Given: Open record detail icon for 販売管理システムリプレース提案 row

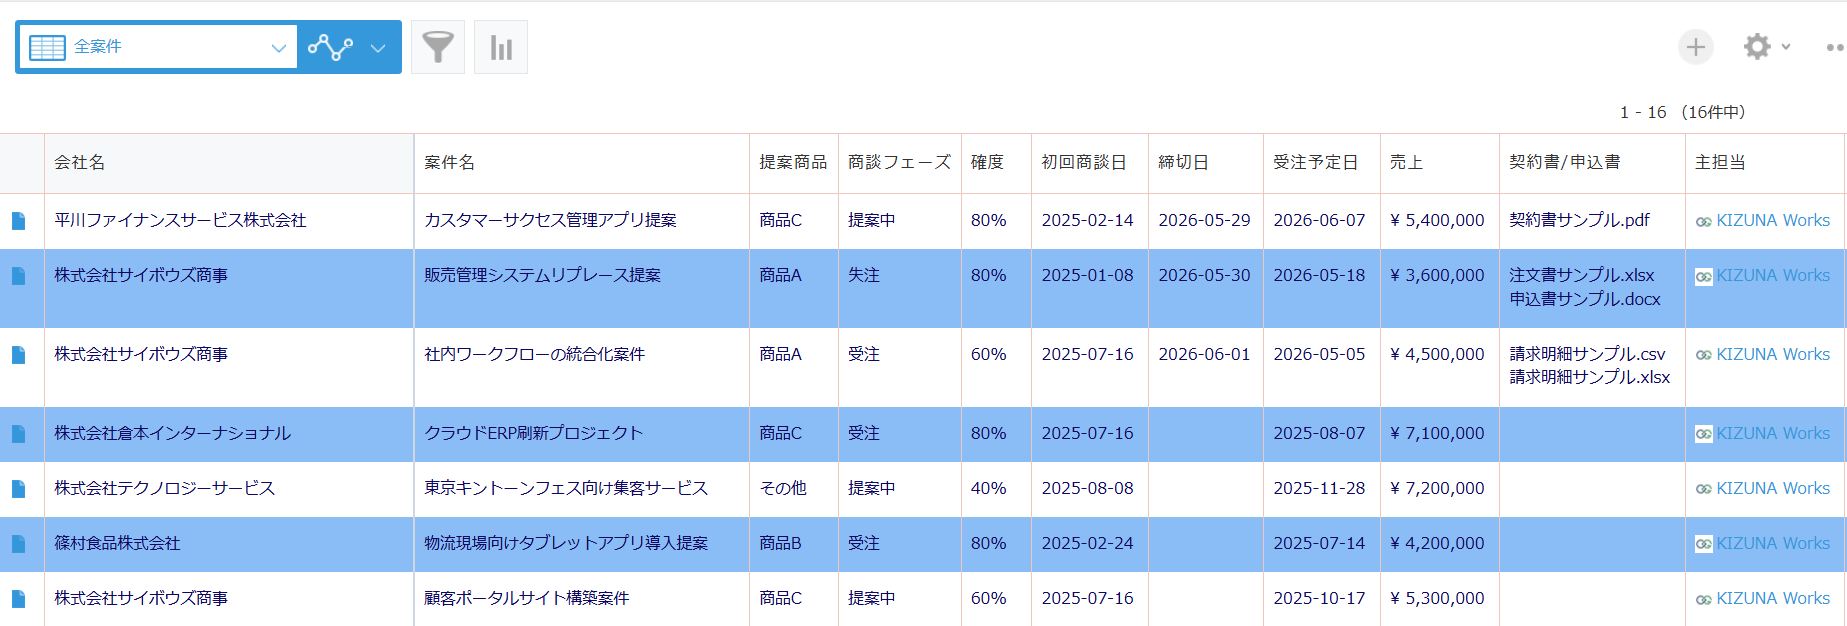Looking at the screenshot, I should click(18, 276).
